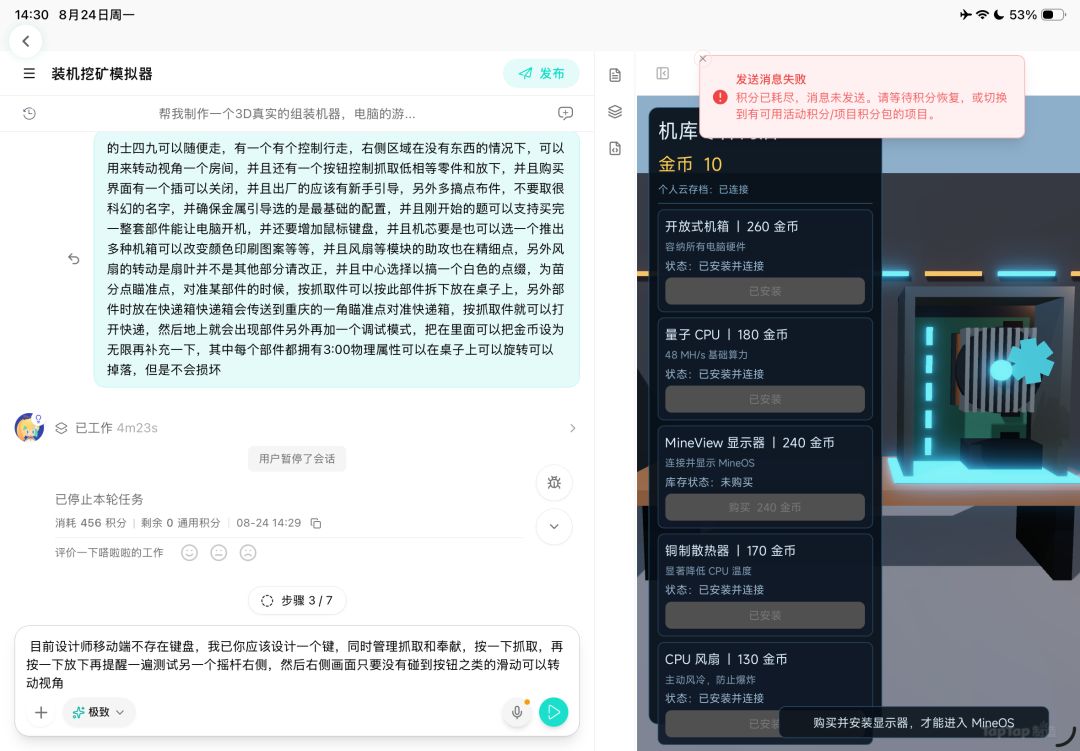The width and height of the screenshot is (1080, 751).
Task: Focus the message input text box
Action: [x=296, y=665]
